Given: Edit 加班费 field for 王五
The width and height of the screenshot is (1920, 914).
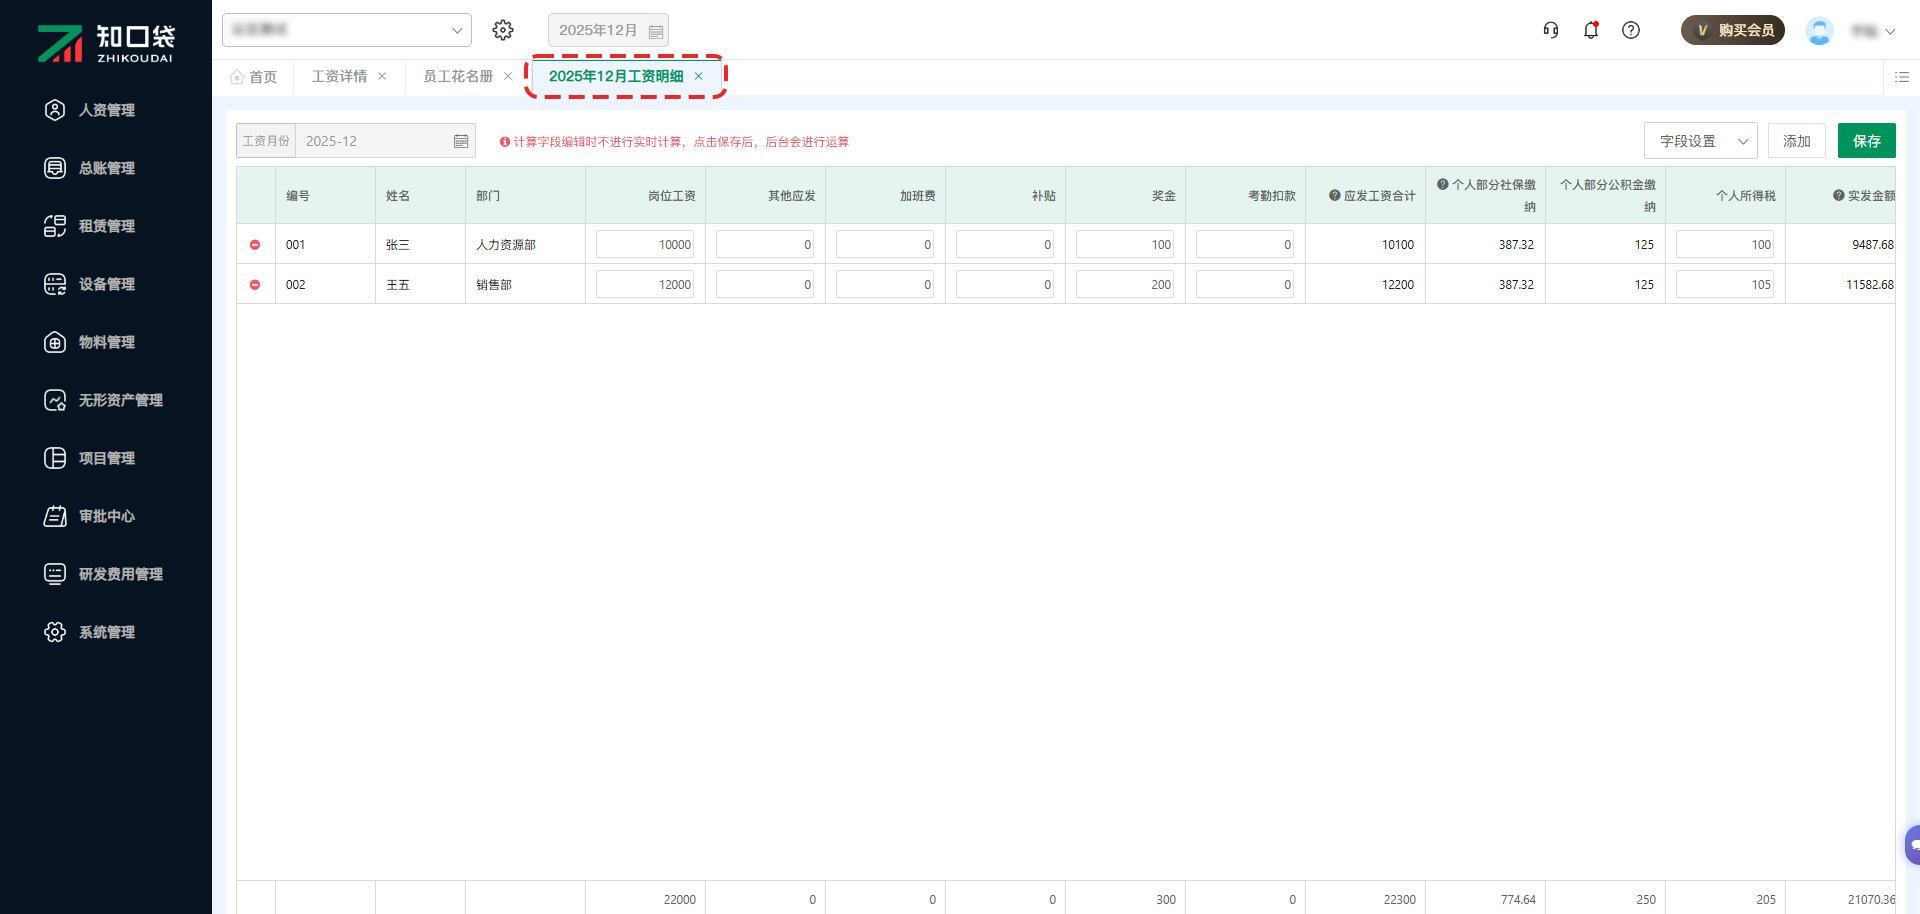Looking at the screenshot, I should pyautogui.click(x=885, y=285).
